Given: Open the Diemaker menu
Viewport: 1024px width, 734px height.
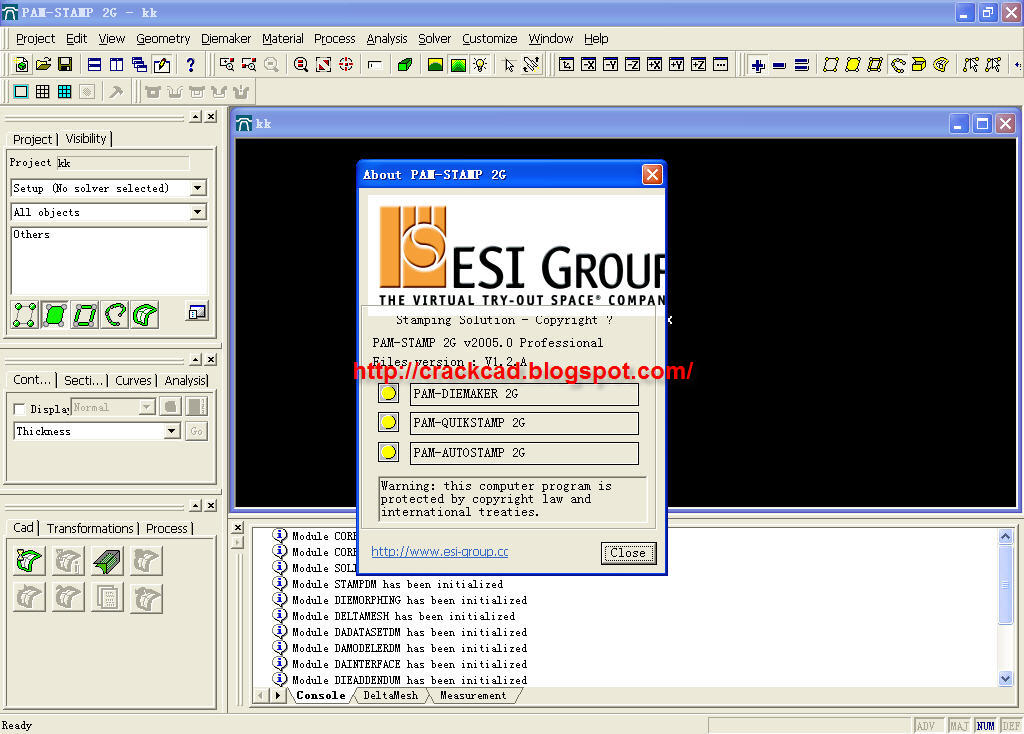Looking at the screenshot, I should 226,39.
